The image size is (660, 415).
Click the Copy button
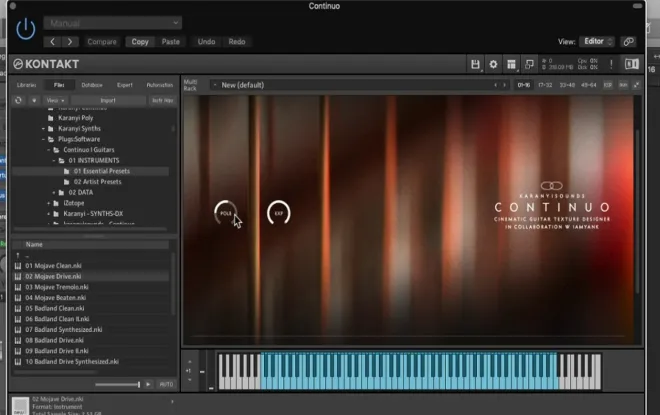click(x=140, y=42)
